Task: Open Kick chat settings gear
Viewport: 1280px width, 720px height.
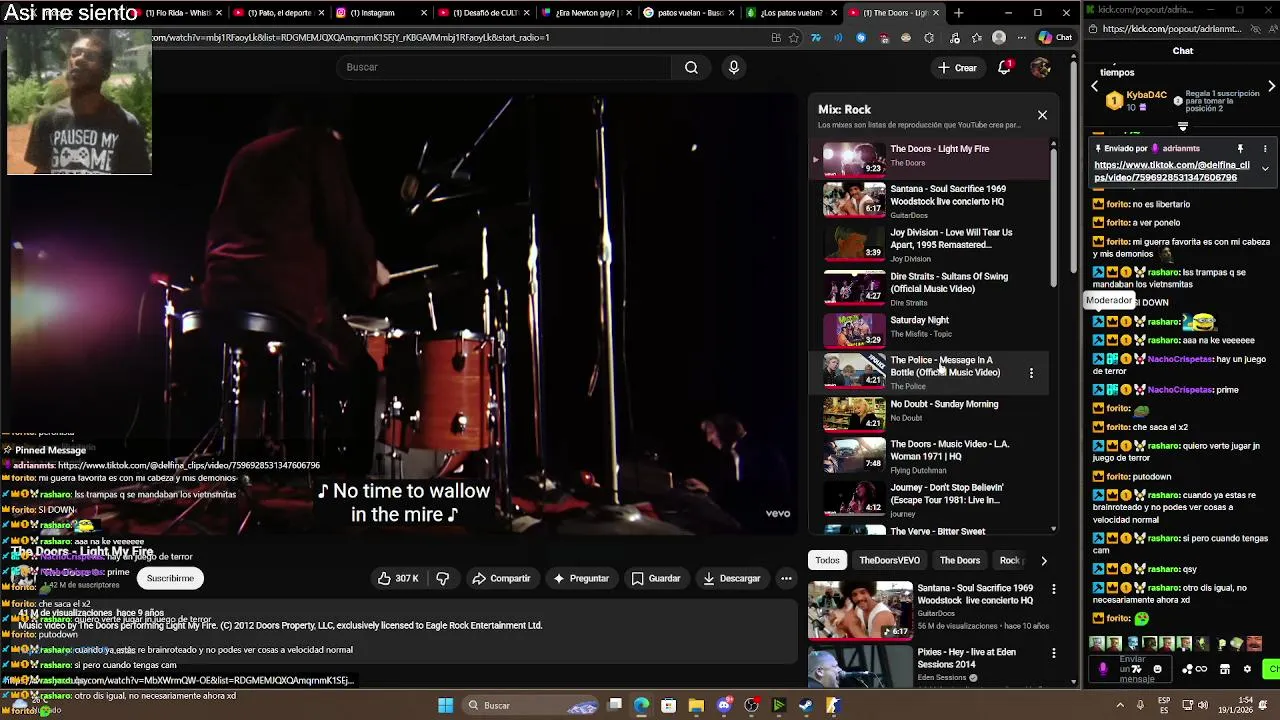Action: pyautogui.click(x=1247, y=669)
